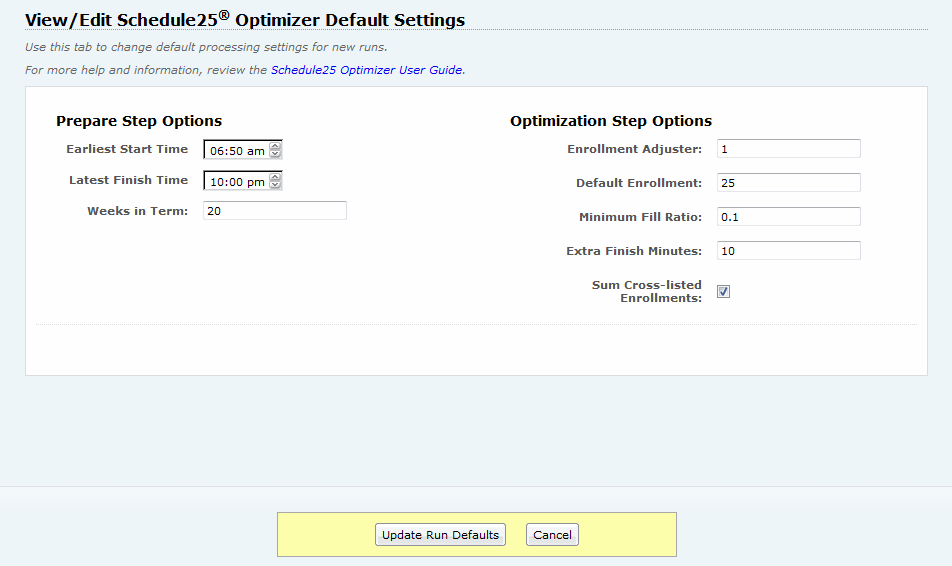Edit the Minimum Fill Ratio field
The height and width of the screenshot is (566, 952).
(x=788, y=217)
